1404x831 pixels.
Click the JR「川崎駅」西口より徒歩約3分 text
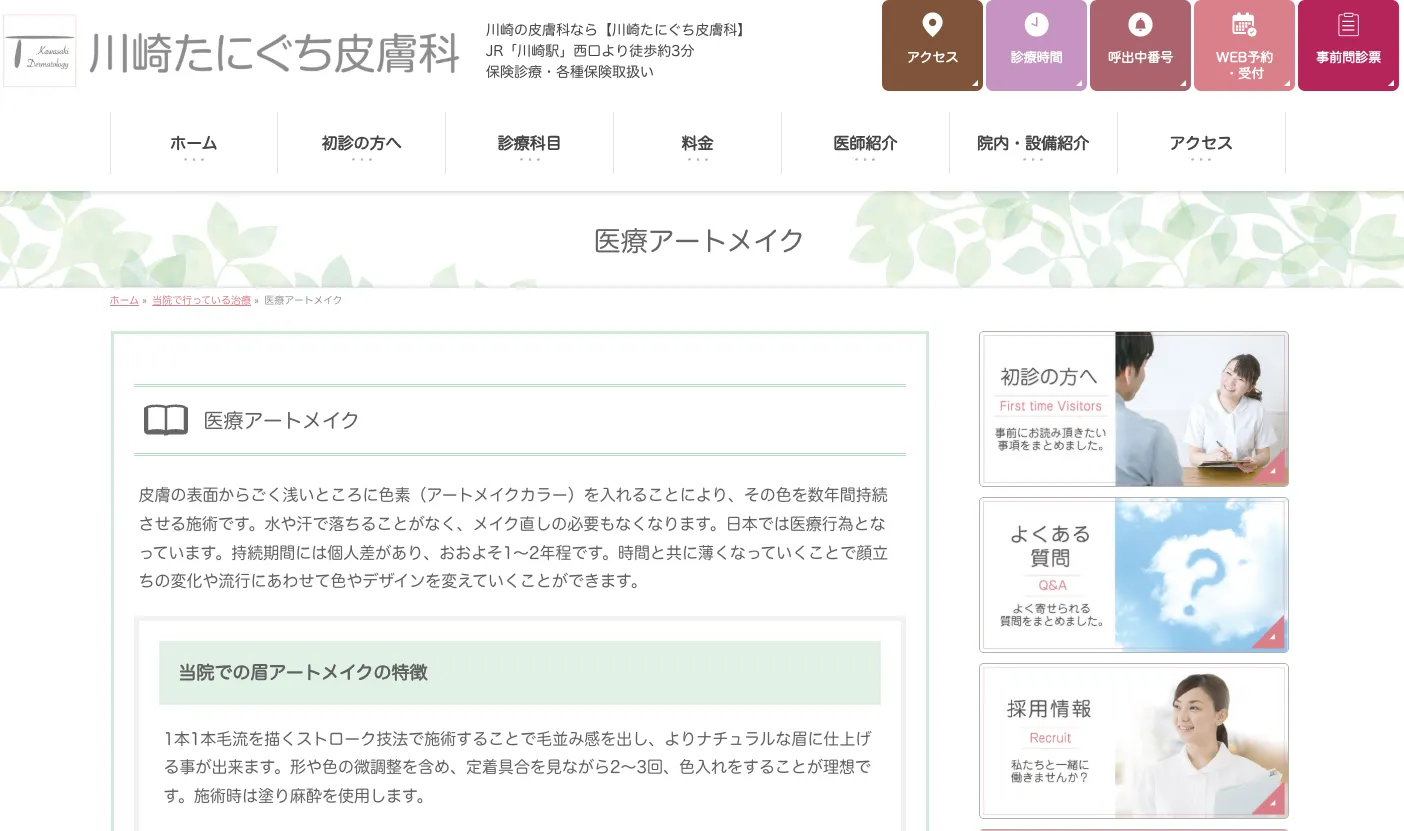[590, 50]
